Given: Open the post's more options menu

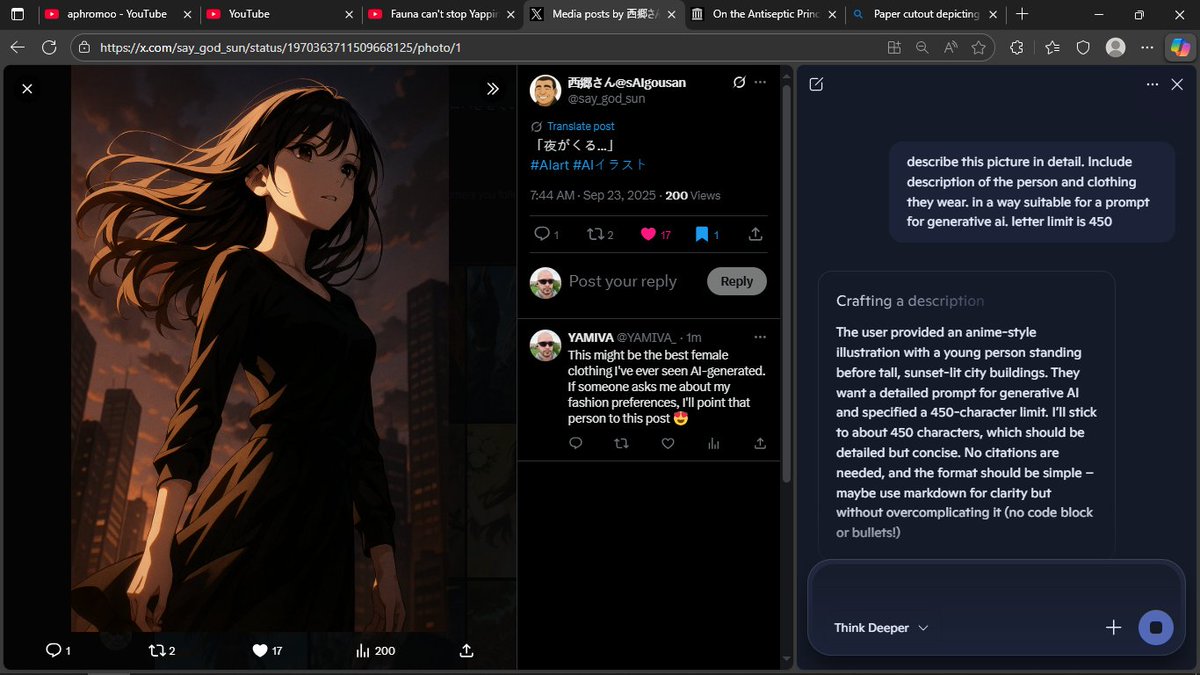Looking at the screenshot, I should 761,82.
